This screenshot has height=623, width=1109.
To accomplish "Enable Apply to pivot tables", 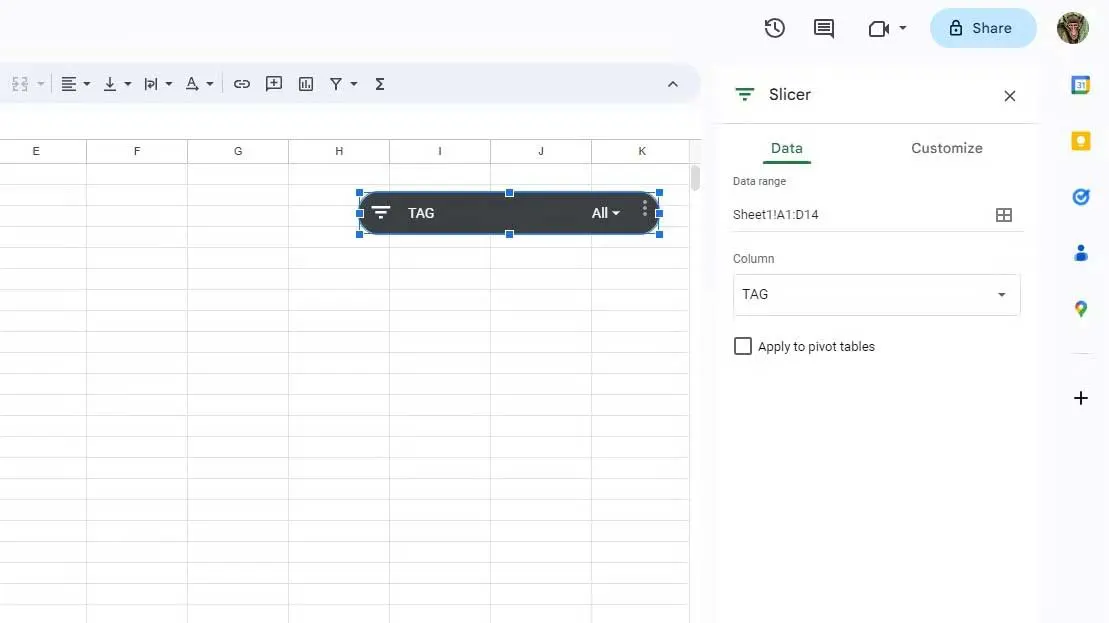I will click(743, 346).
